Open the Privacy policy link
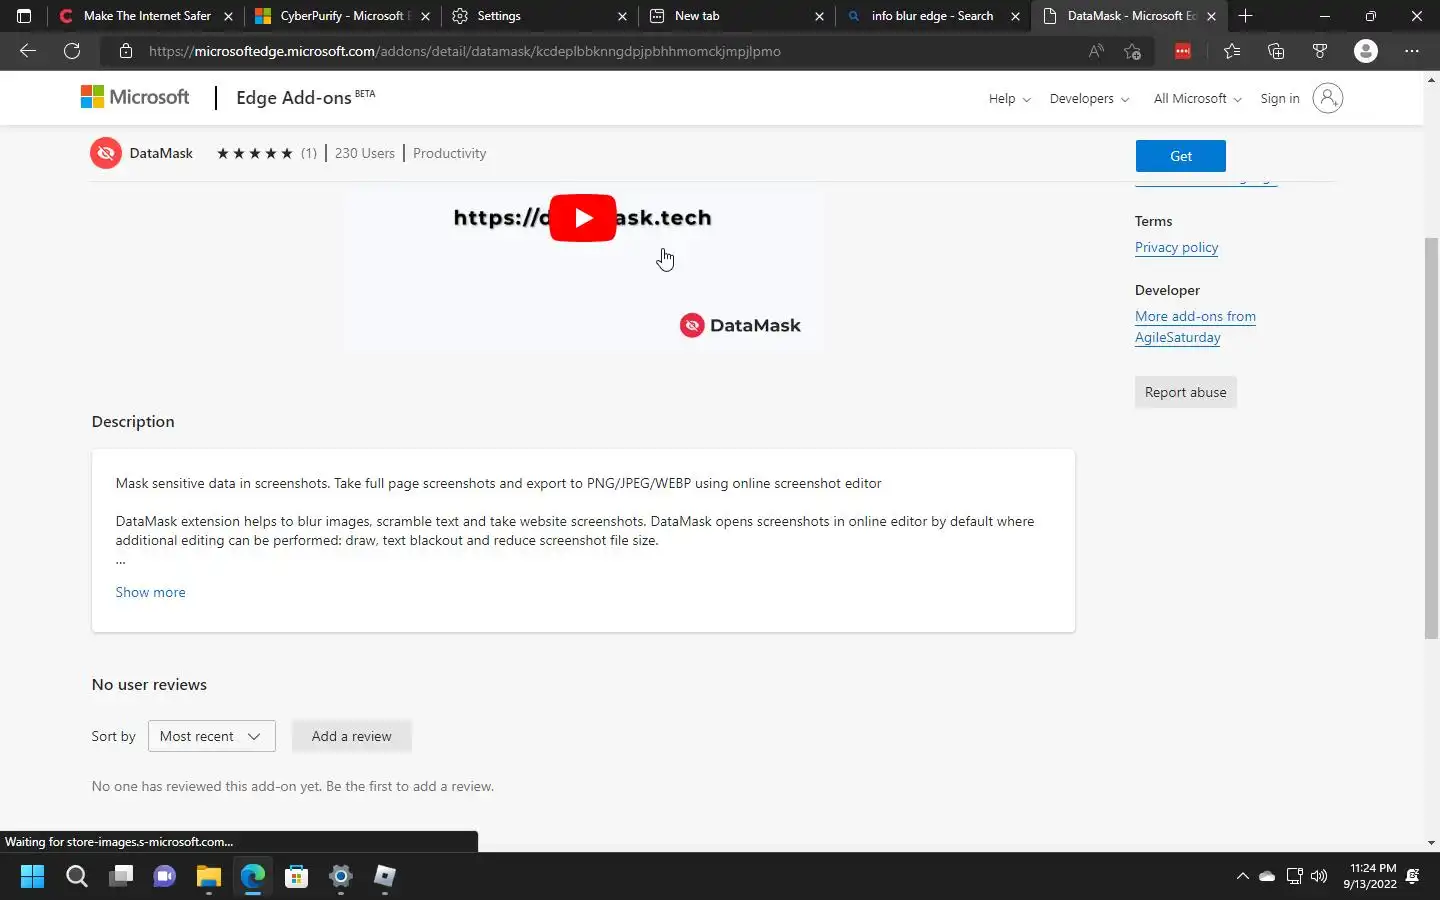1440x900 pixels. click(1176, 247)
